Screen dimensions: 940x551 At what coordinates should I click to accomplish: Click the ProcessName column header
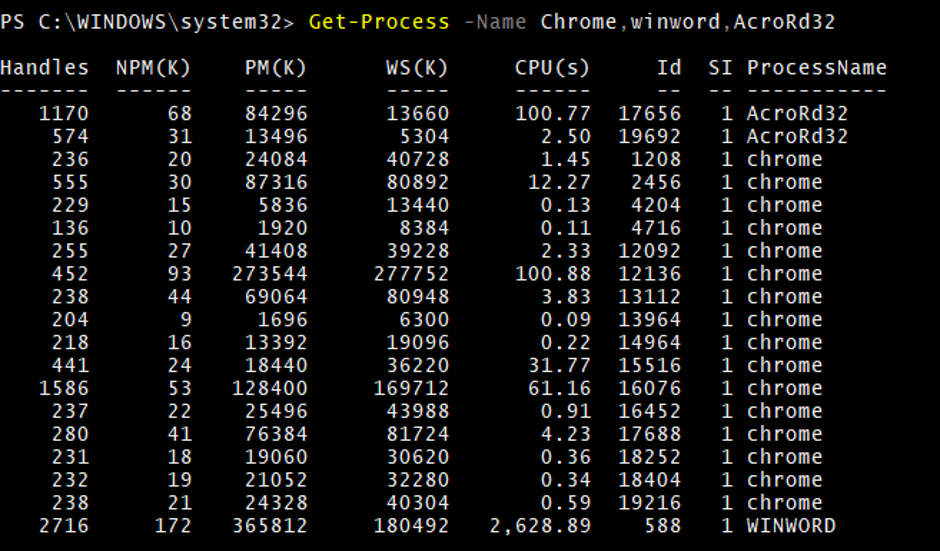[x=817, y=68]
